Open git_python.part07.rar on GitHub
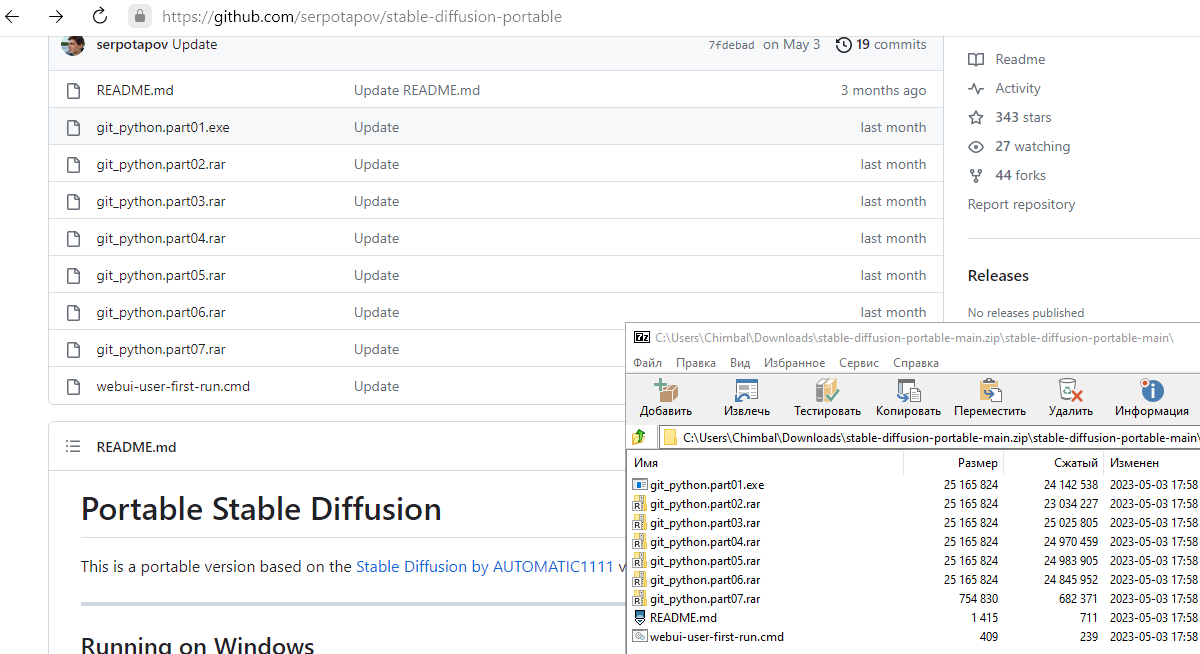The image size is (1200, 654). pos(161,349)
